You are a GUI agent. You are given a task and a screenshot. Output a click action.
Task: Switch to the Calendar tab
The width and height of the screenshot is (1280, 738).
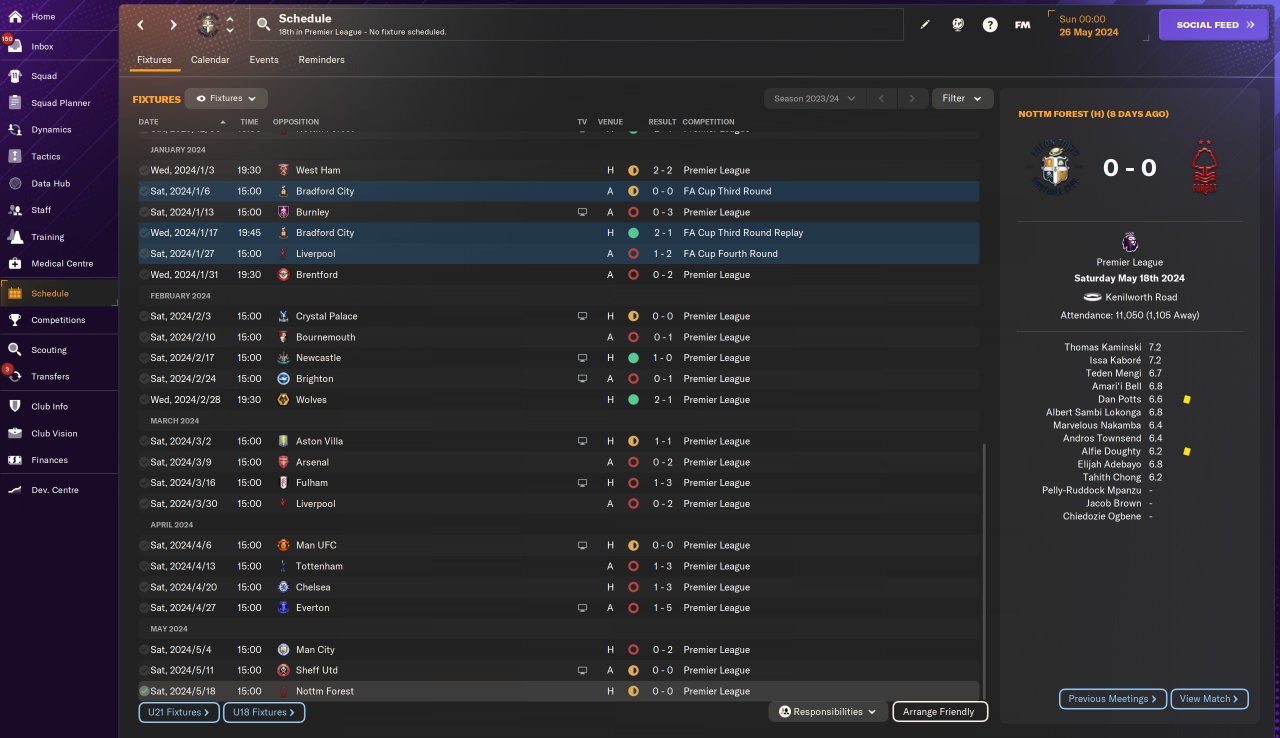point(210,60)
